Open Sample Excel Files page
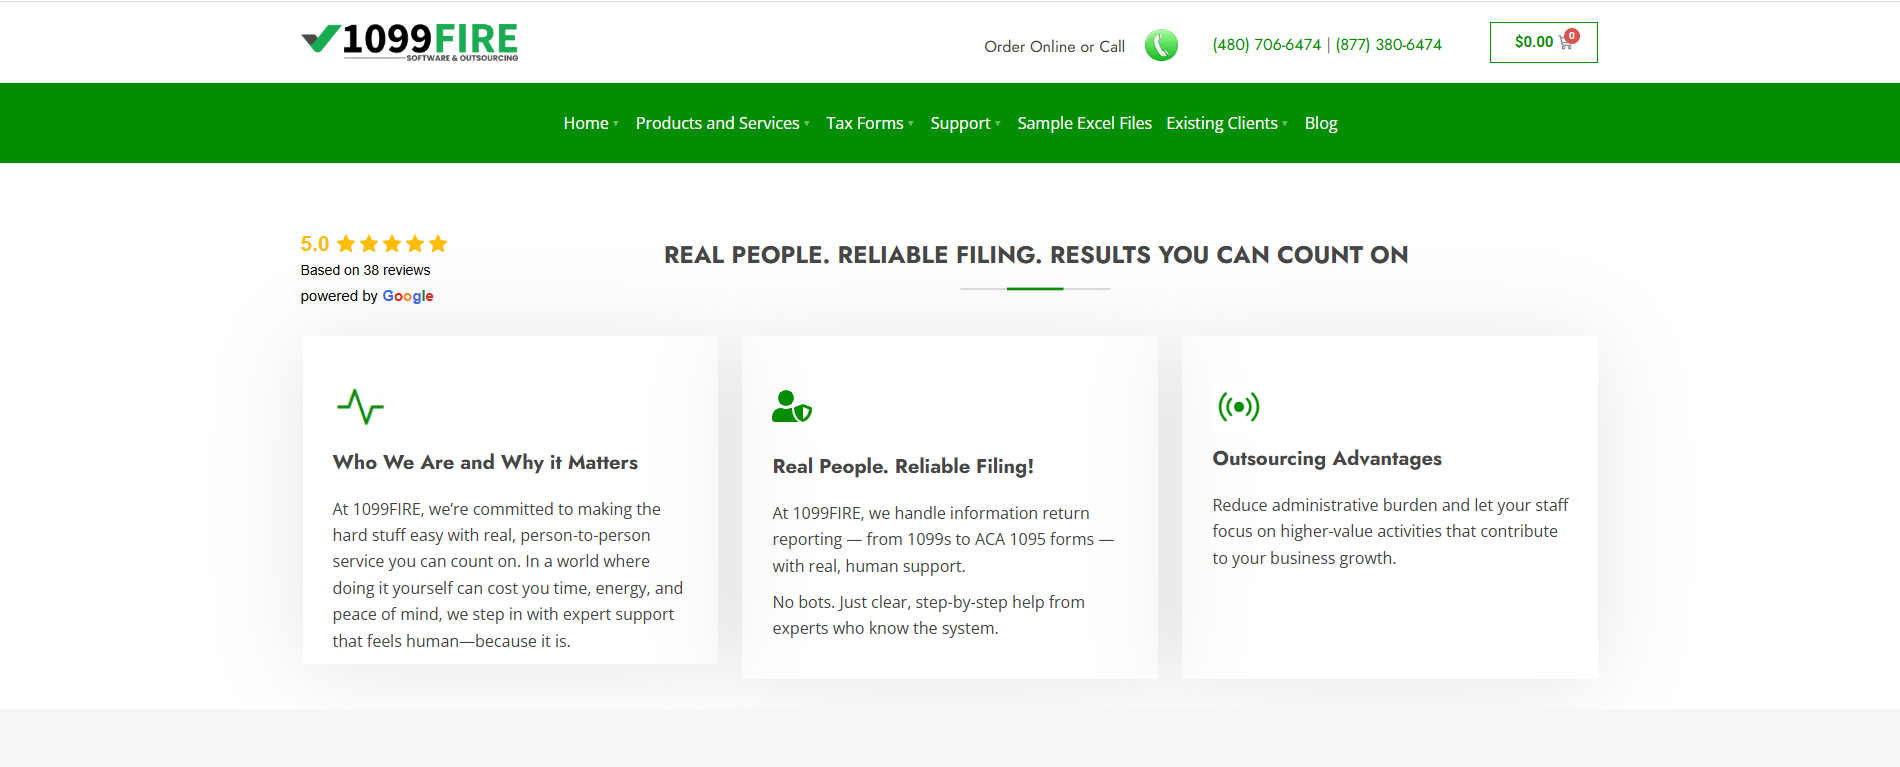Viewport: 1900px width, 767px height. click(1084, 123)
